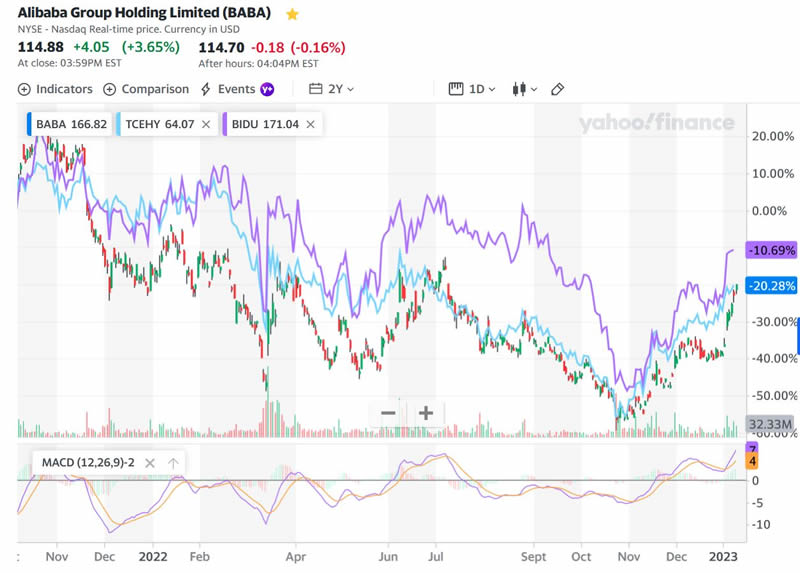Click the Alibaba Group Holding Limited title
The image size is (800, 573).
[x=144, y=13]
